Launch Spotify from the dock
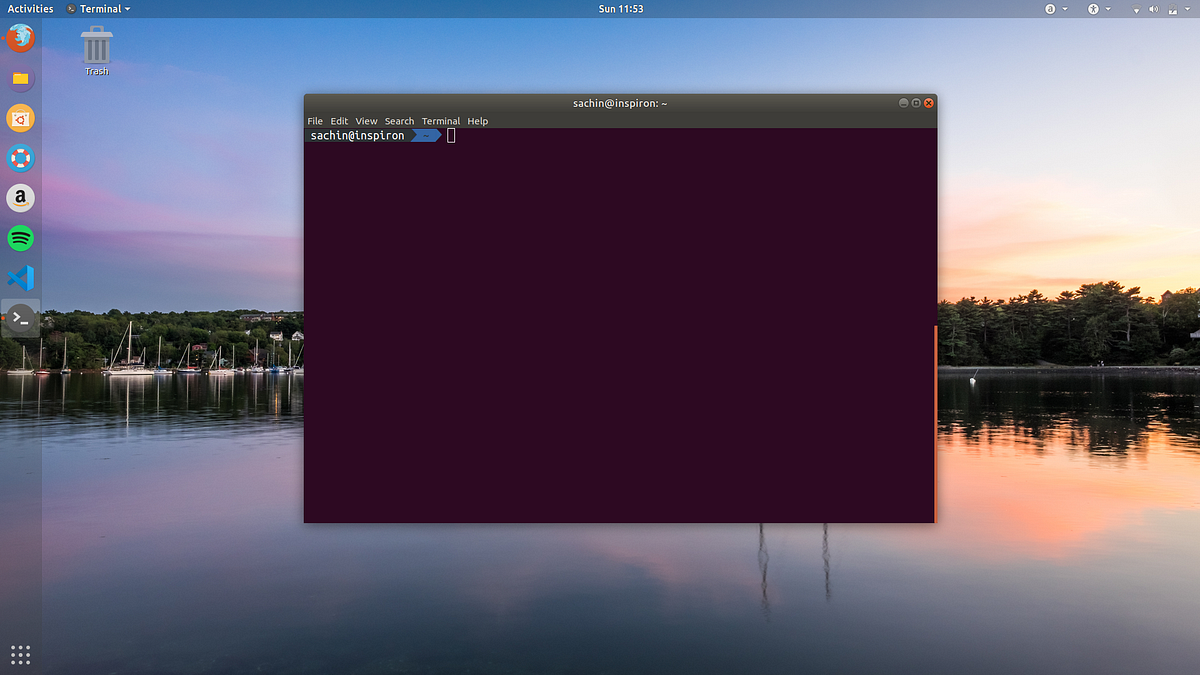The width and height of the screenshot is (1200, 675). pos(20,238)
